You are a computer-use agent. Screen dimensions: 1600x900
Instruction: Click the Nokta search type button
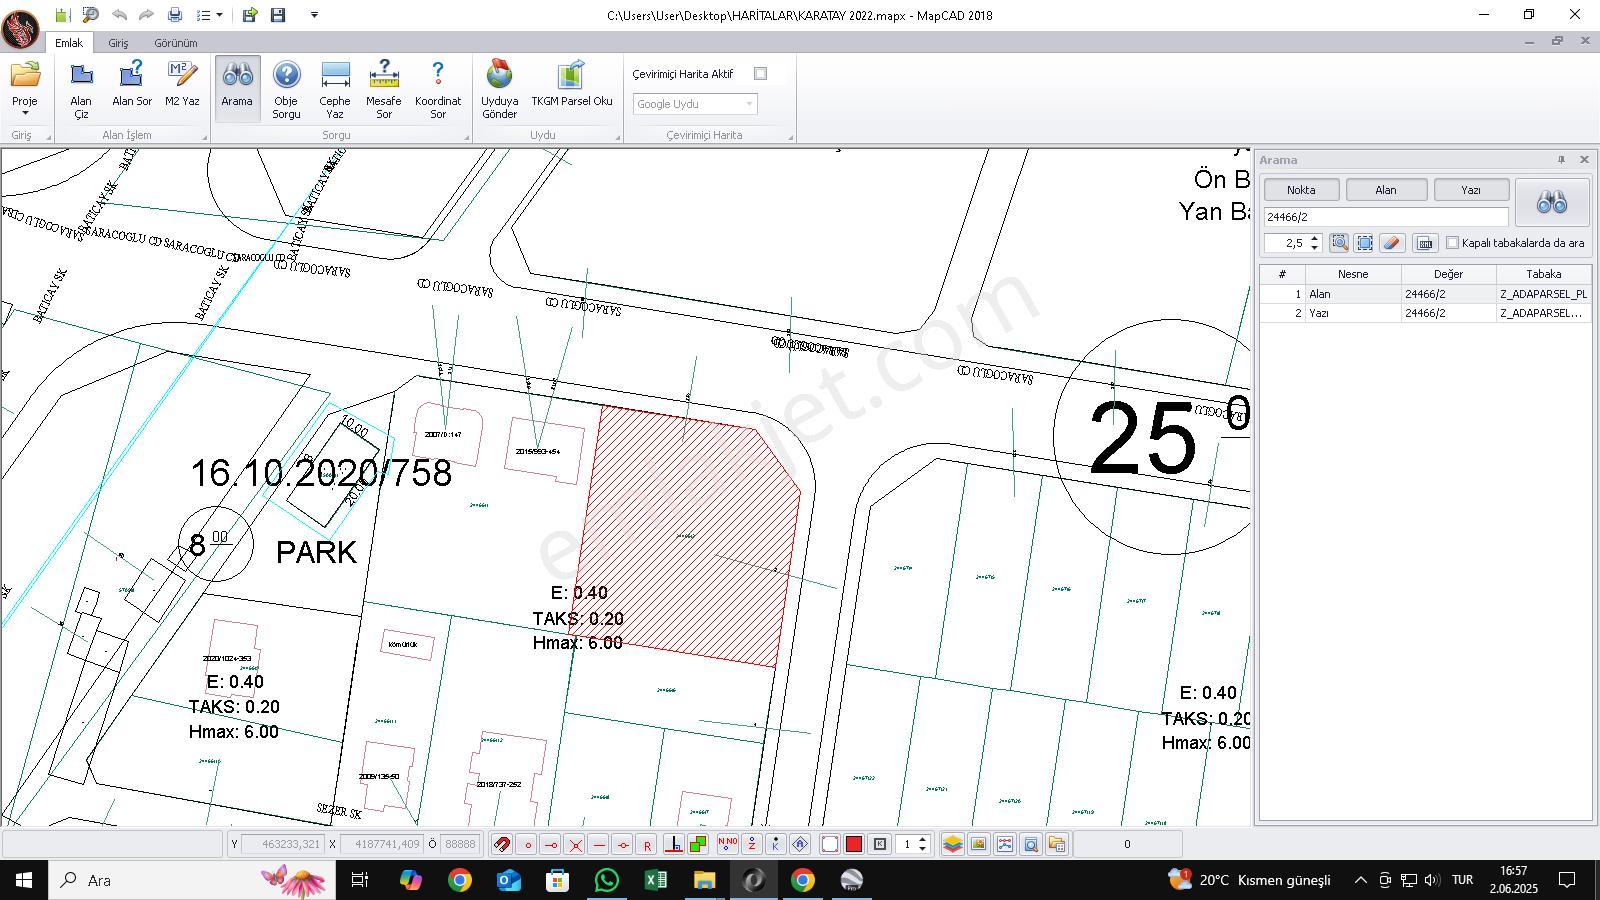click(1301, 190)
